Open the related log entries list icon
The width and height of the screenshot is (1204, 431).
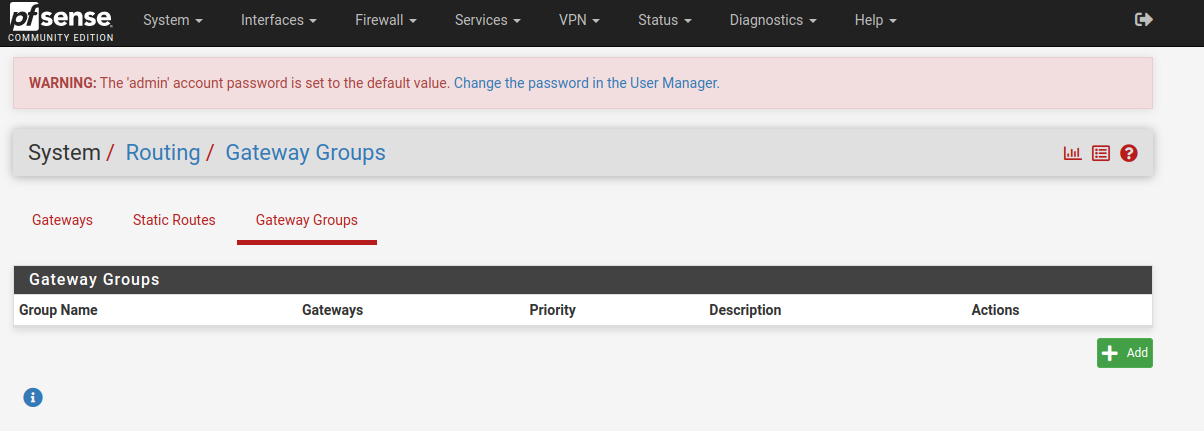pyautogui.click(x=1101, y=153)
